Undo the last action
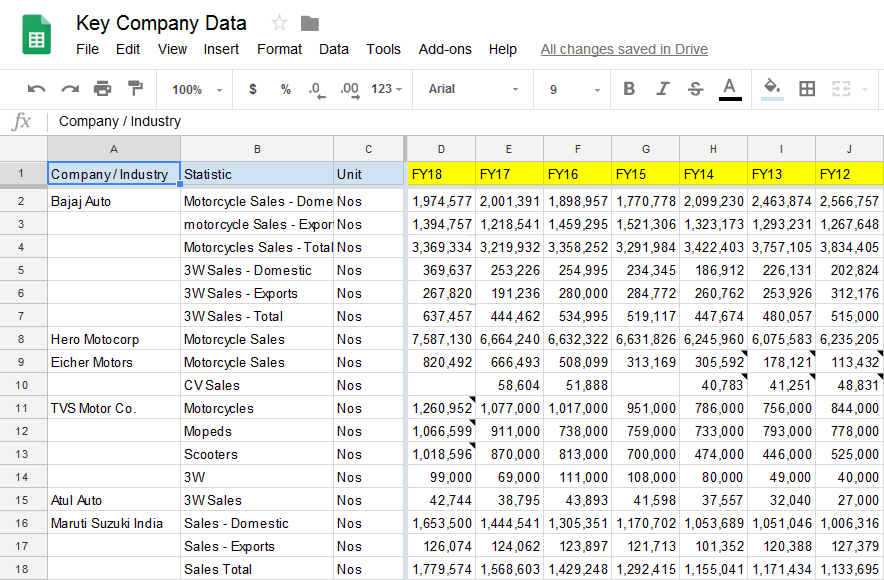 click(37, 89)
